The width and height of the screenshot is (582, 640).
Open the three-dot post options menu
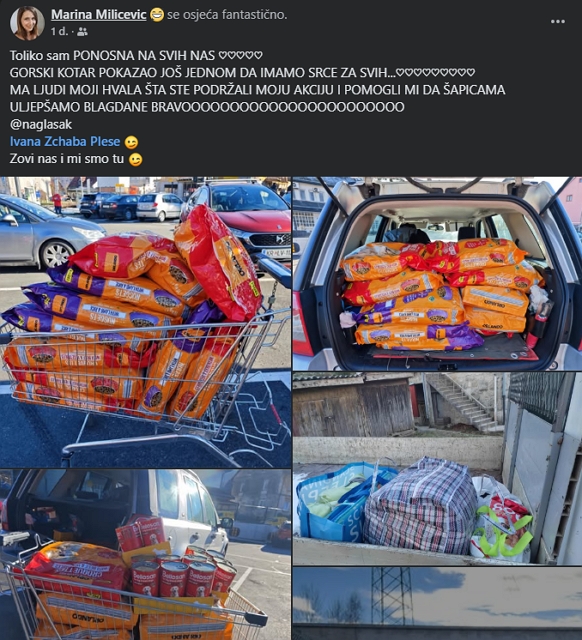point(558,21)
